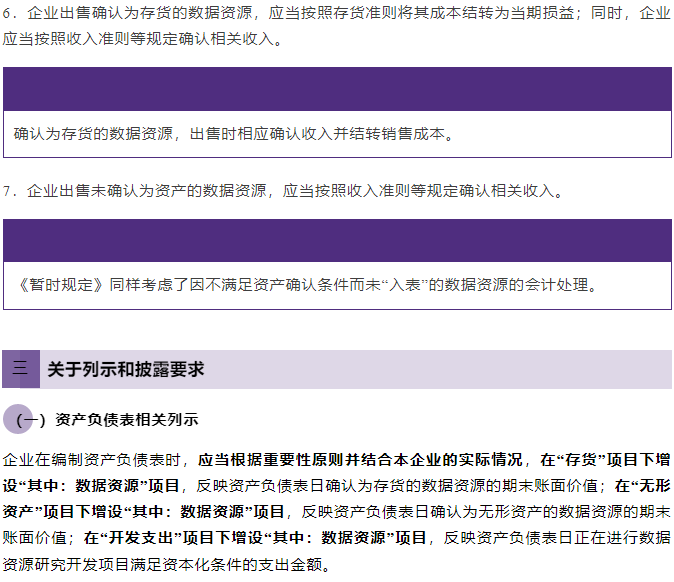Click the first purple header bar under item 6
Image resolution: width=674 pixels, height=582 pixels.
pos(336,89)
